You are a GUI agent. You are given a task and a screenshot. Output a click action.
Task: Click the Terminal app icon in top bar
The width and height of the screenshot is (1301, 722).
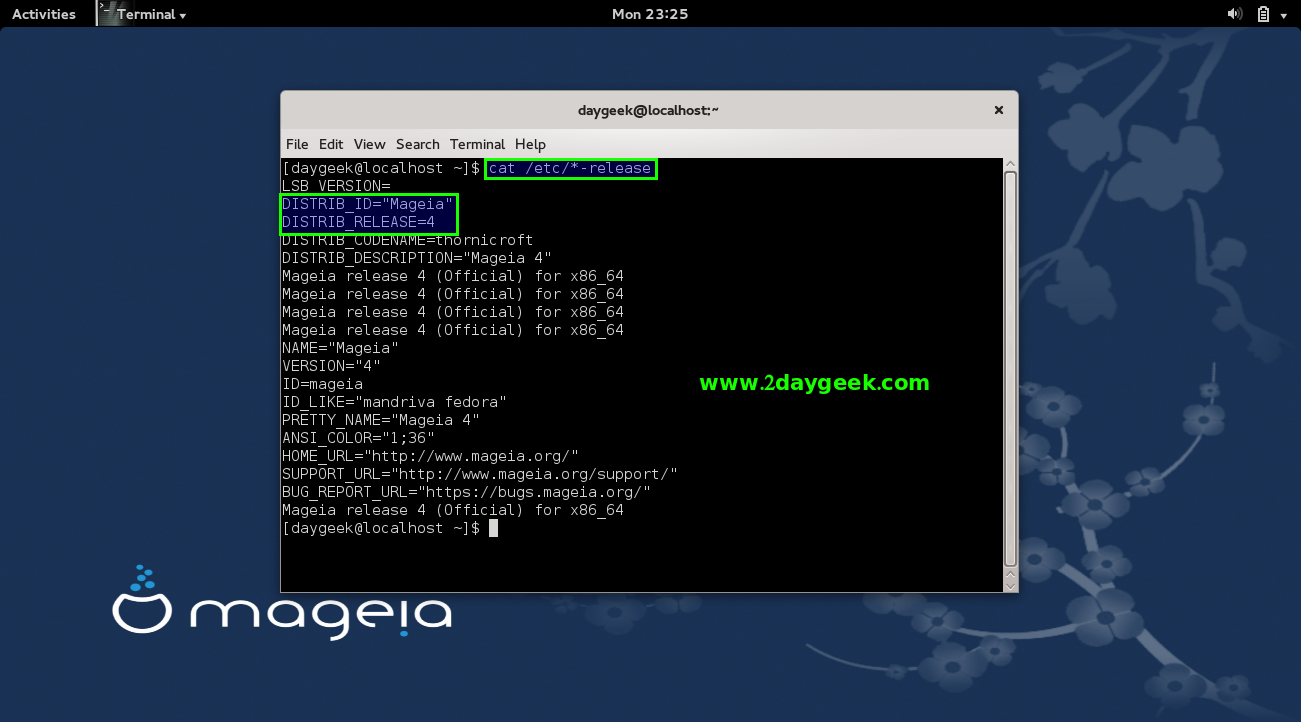108,13
